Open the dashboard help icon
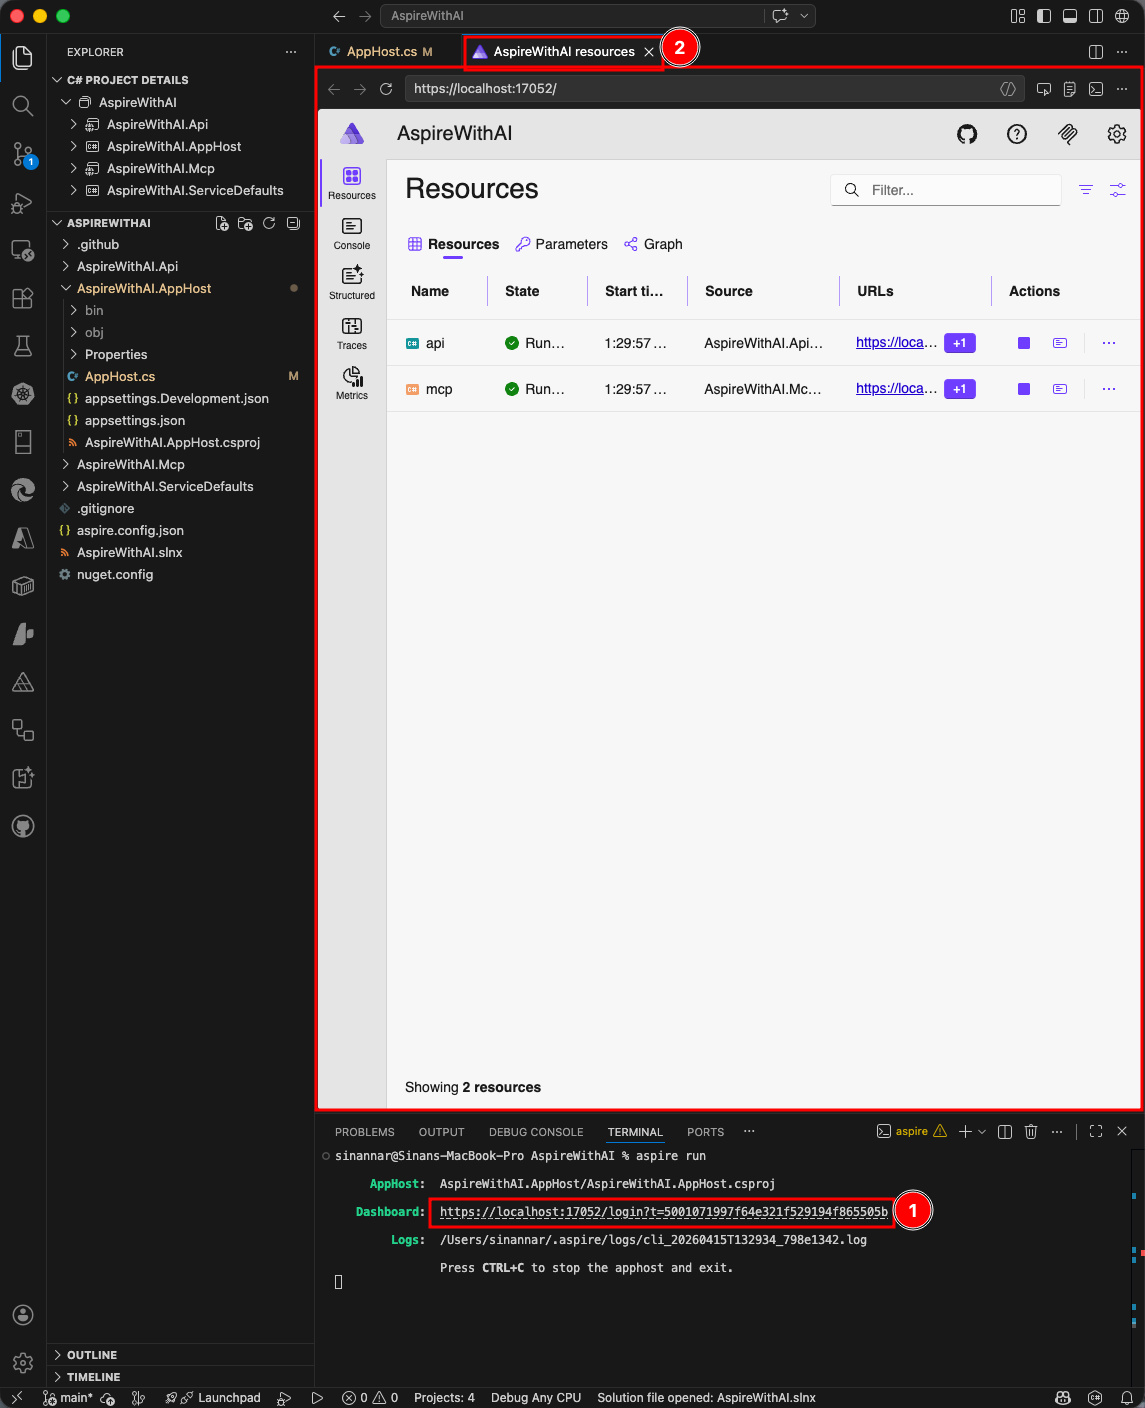1145x1408 pixels. click(x=1017, y=134)
